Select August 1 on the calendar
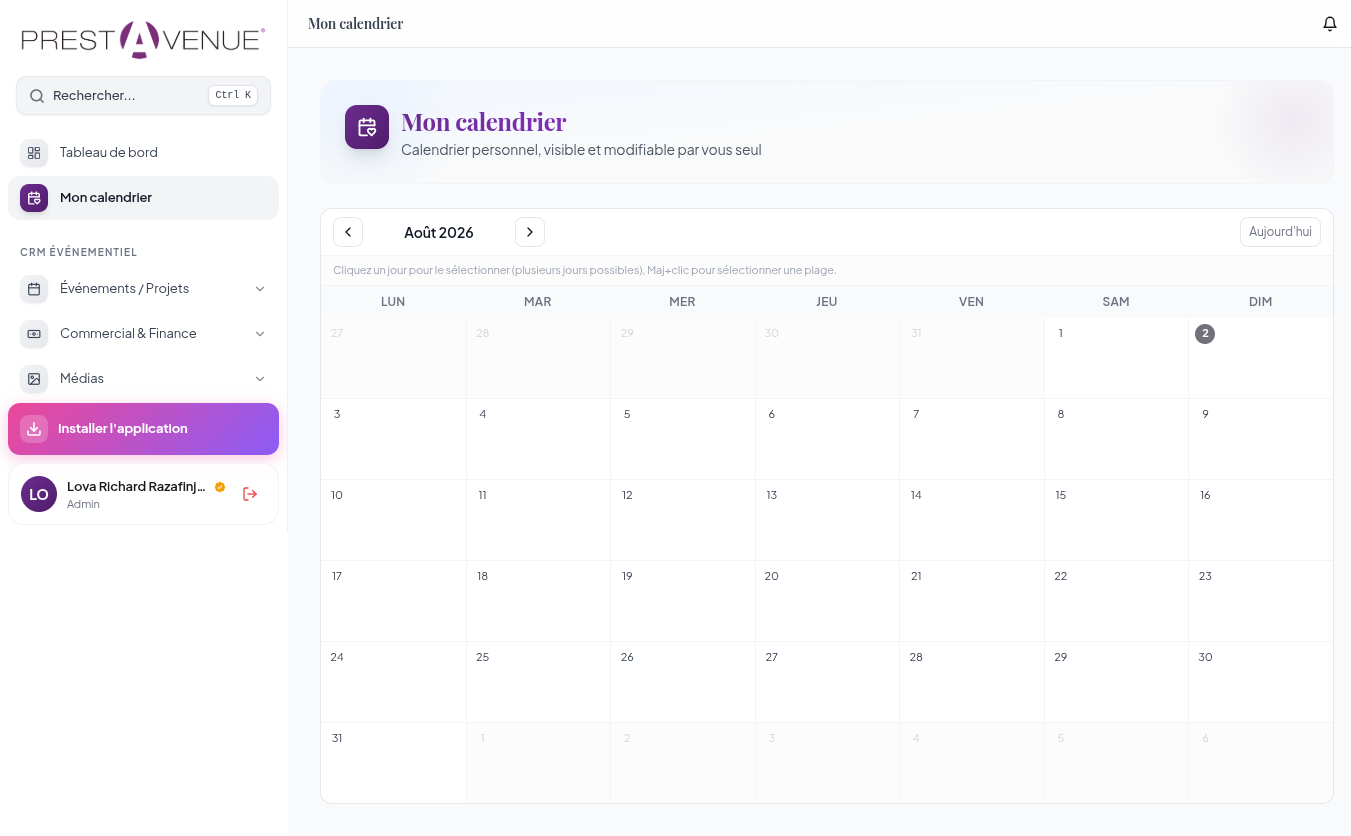The height and width of the screenshot is (836, 1351). (x=1116, y=358)
